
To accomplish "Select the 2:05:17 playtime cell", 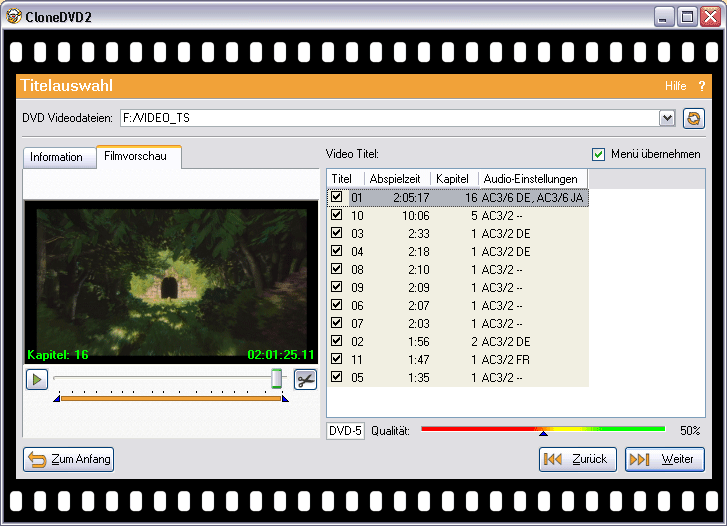I will point(411,198).
